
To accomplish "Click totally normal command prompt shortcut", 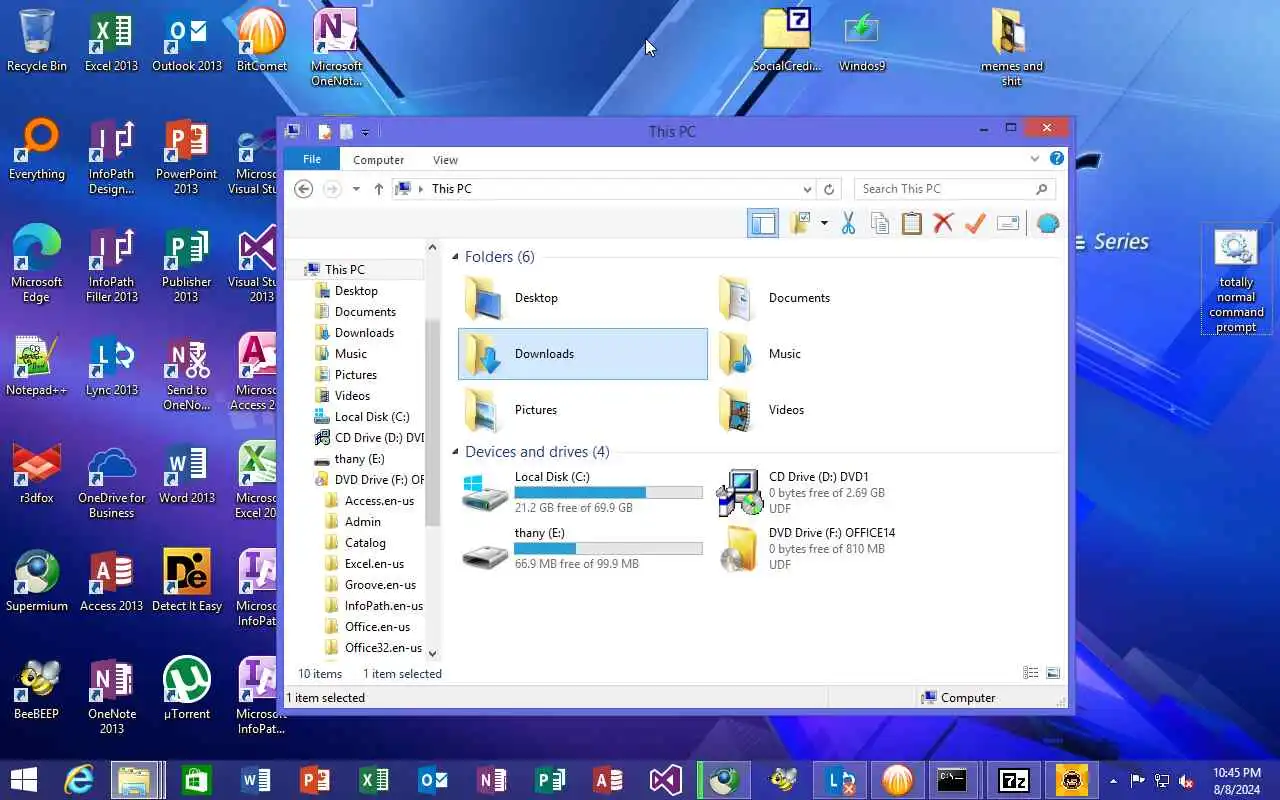I will point(1236,280).
